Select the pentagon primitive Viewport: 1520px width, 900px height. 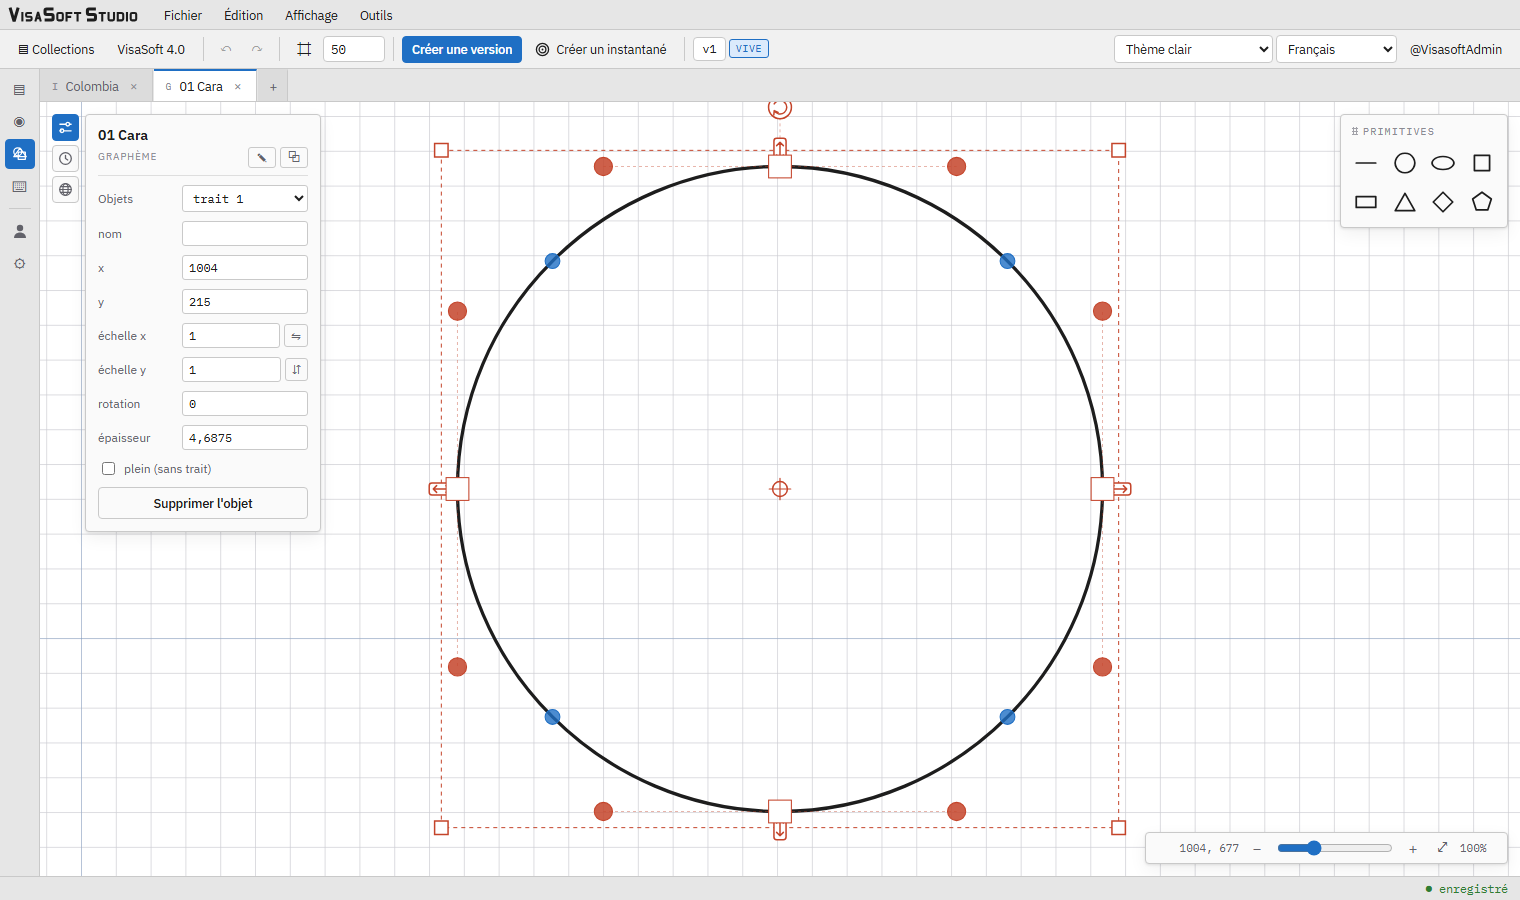[x=1482, y=202]
